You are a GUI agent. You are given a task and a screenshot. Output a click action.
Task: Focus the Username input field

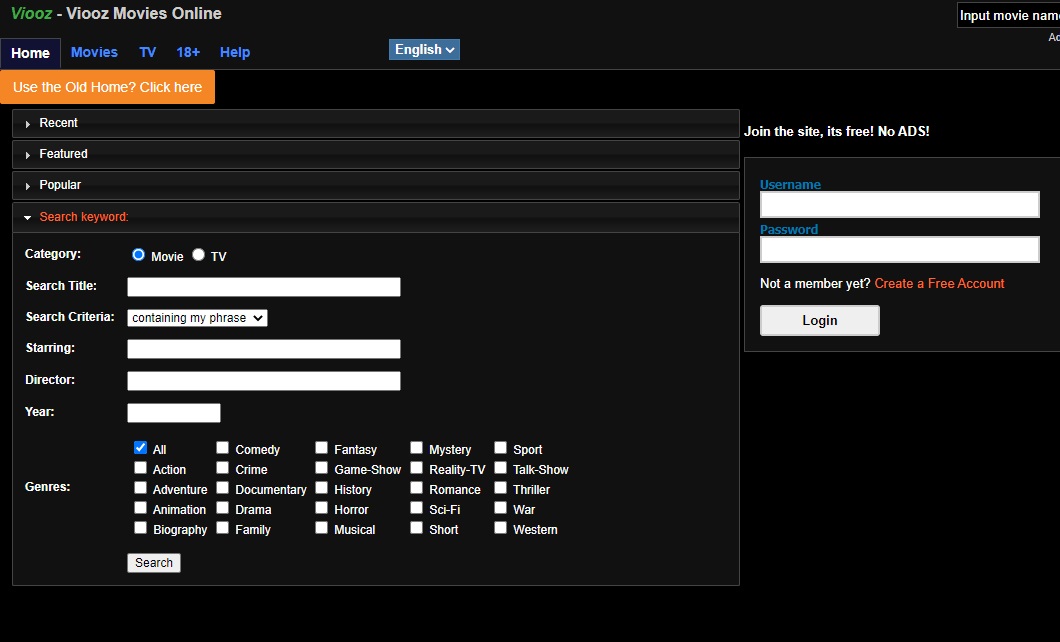pos(900,205)
